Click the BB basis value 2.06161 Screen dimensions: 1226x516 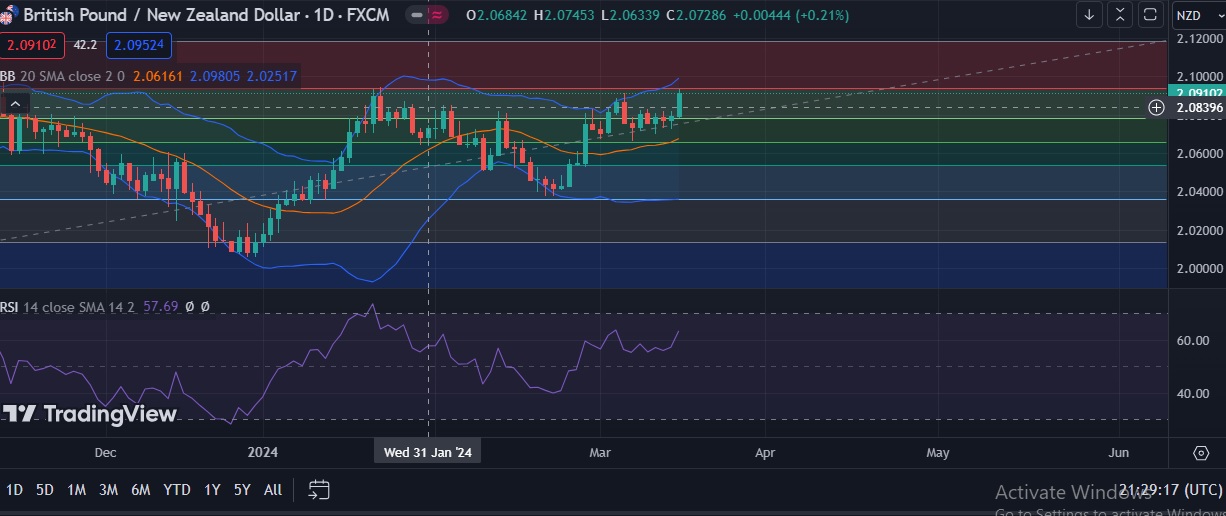coord(157,76)
